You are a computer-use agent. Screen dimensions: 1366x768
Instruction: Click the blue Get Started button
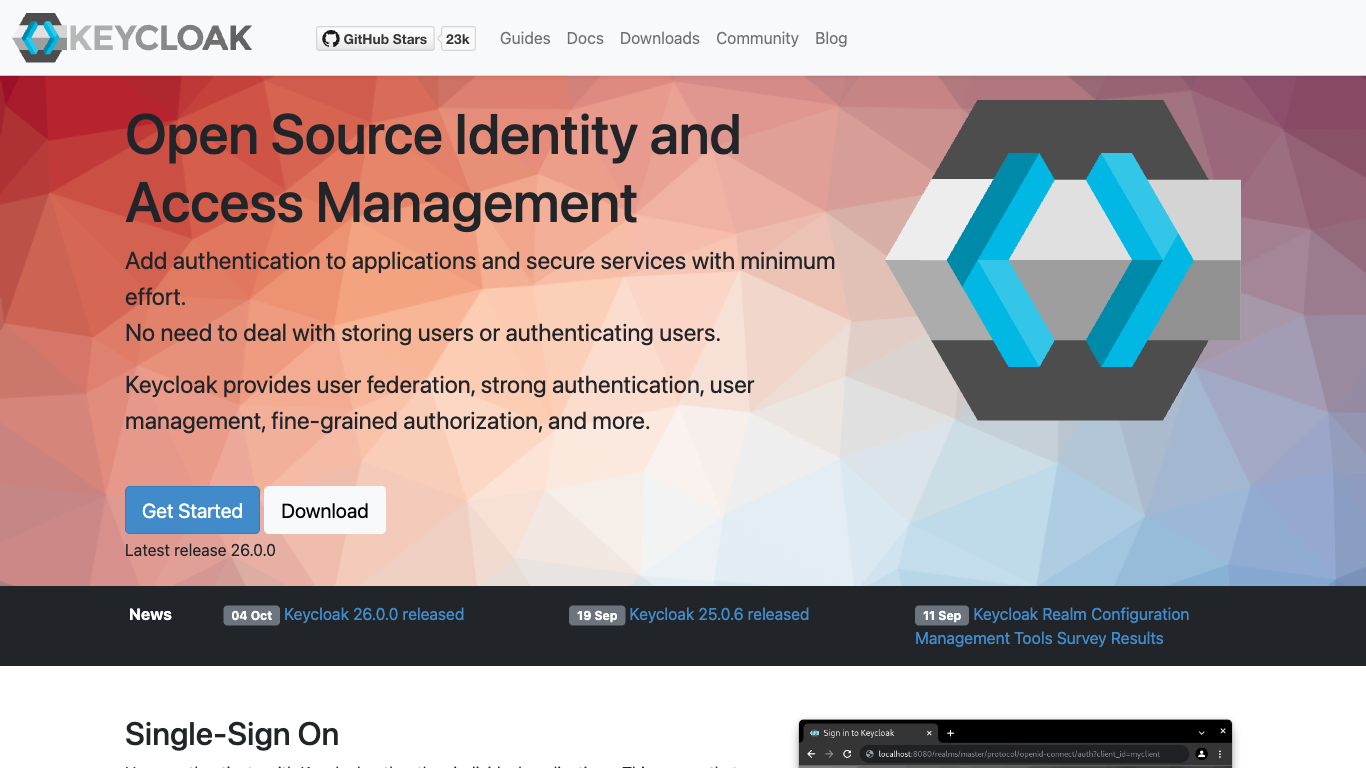click(x=192, y=510)
